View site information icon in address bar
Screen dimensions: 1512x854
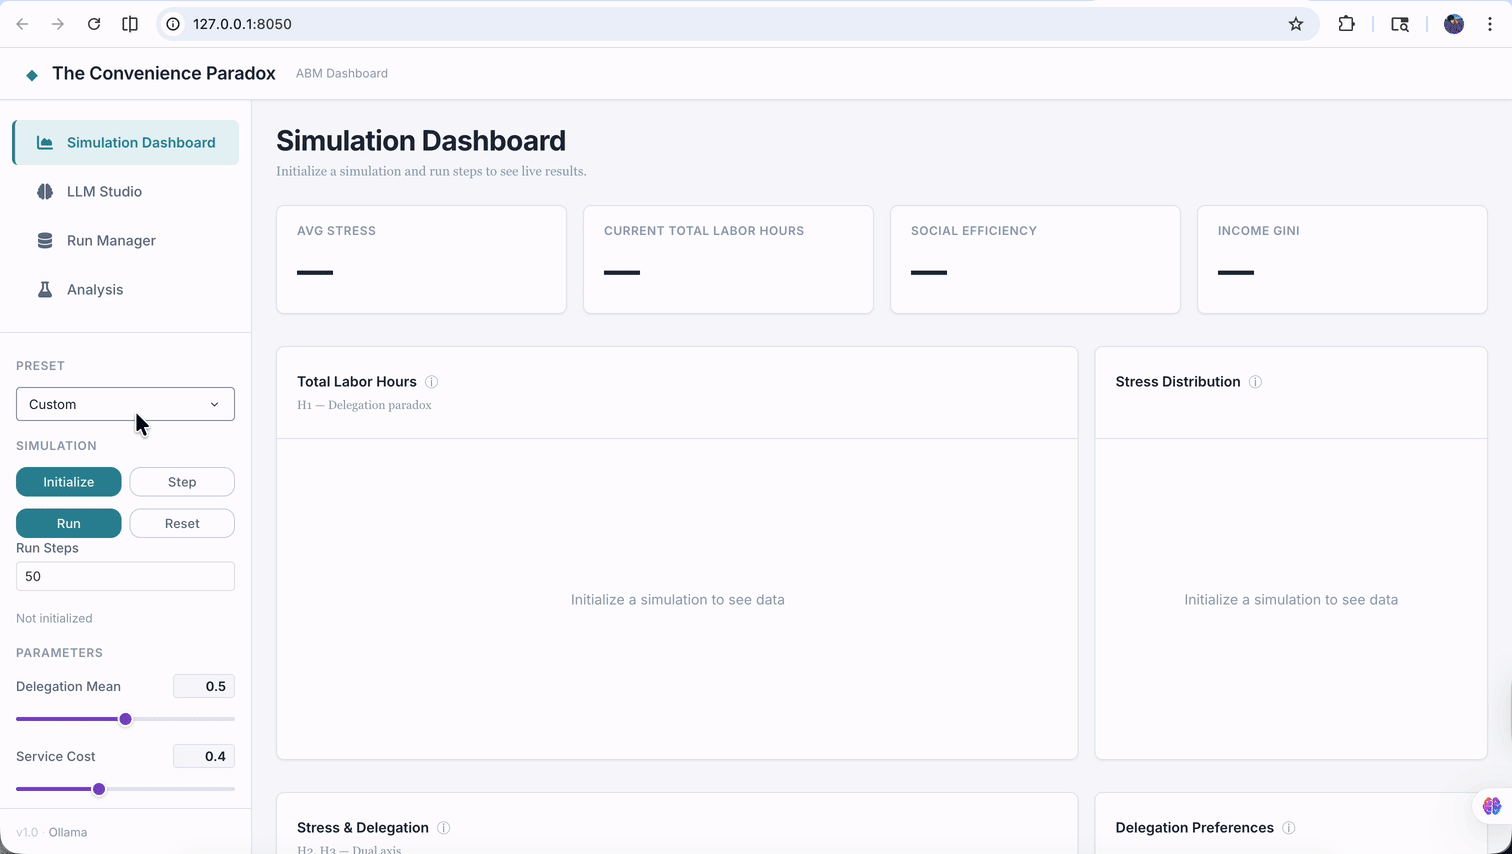pyautogui.click(x=173, y=24)
